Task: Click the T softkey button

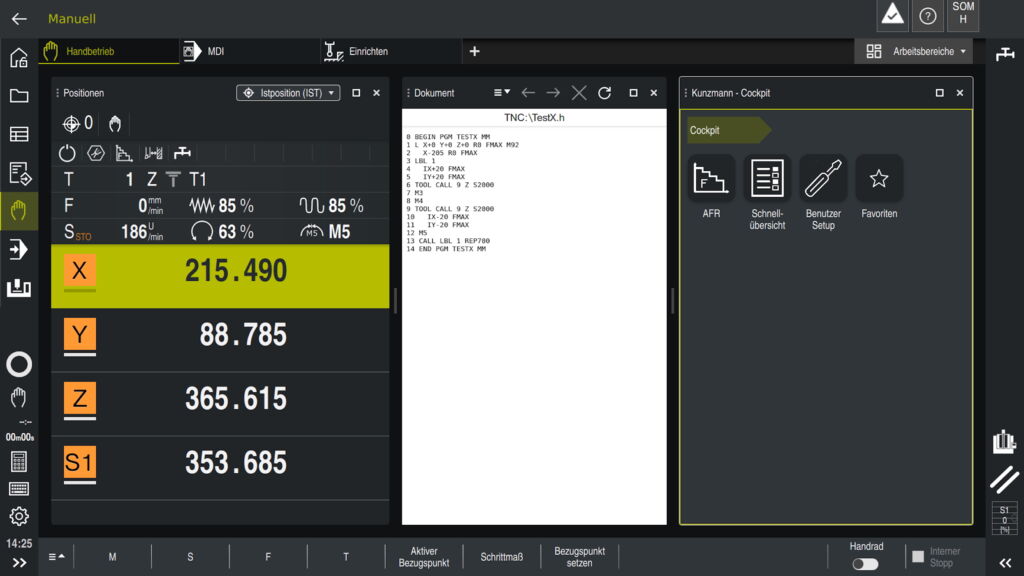Action: [x=345, y=557]
